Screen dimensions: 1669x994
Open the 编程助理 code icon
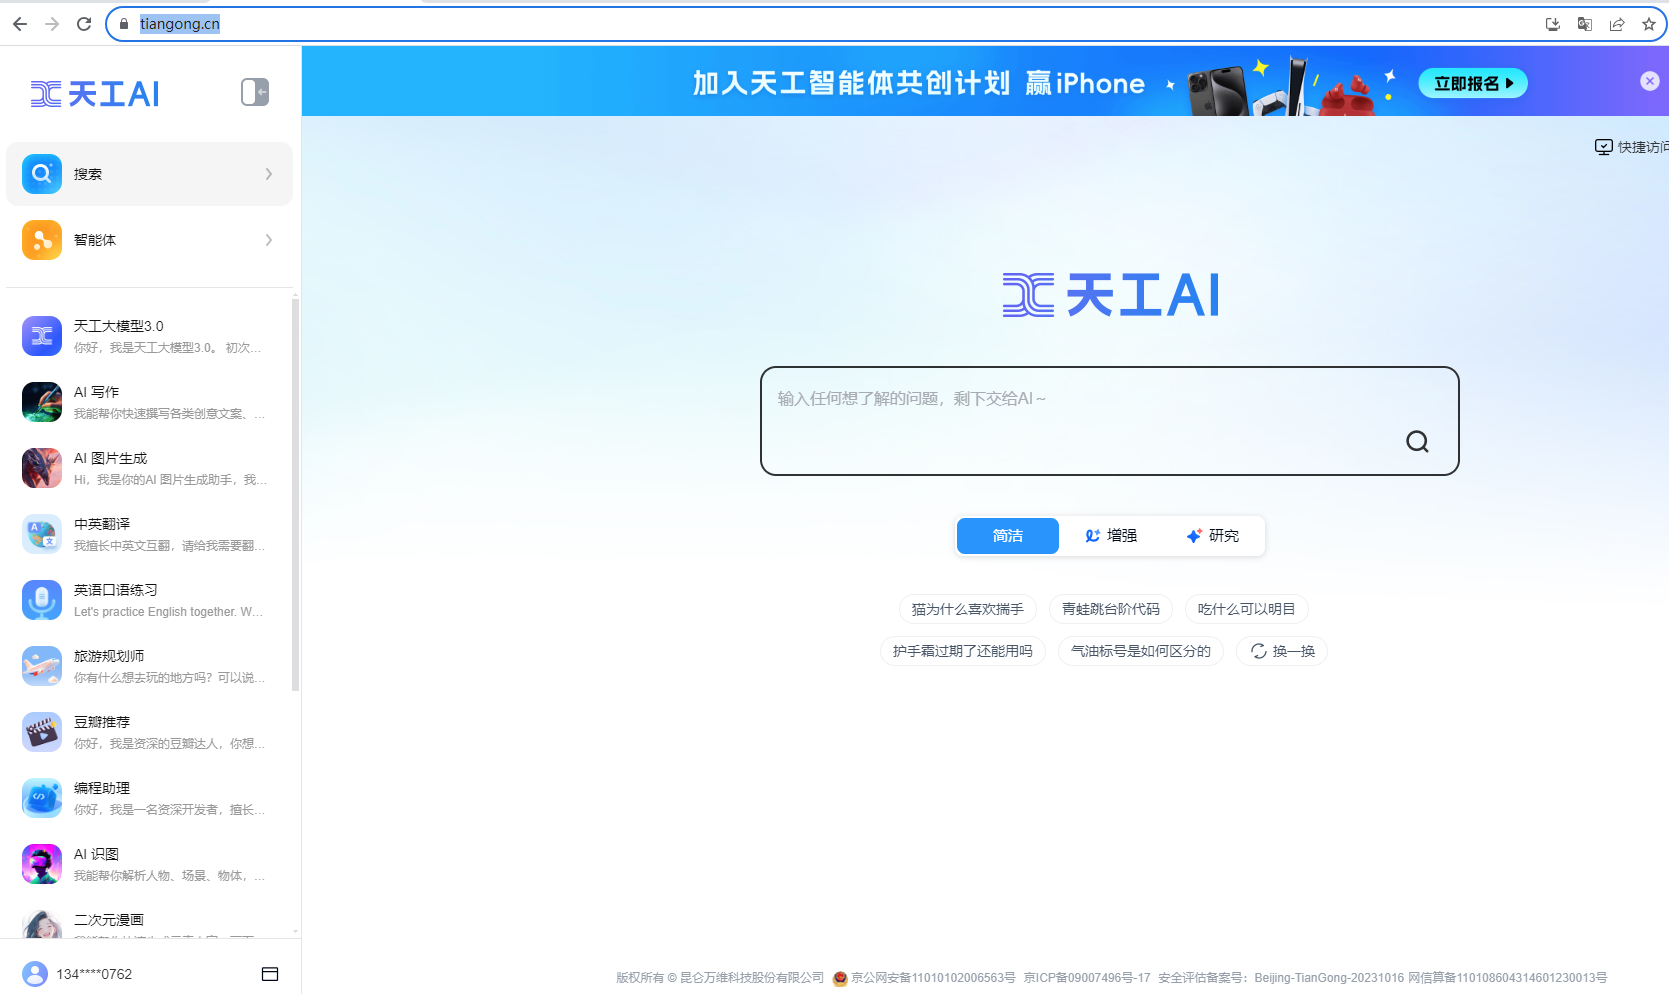pos(42,798)
